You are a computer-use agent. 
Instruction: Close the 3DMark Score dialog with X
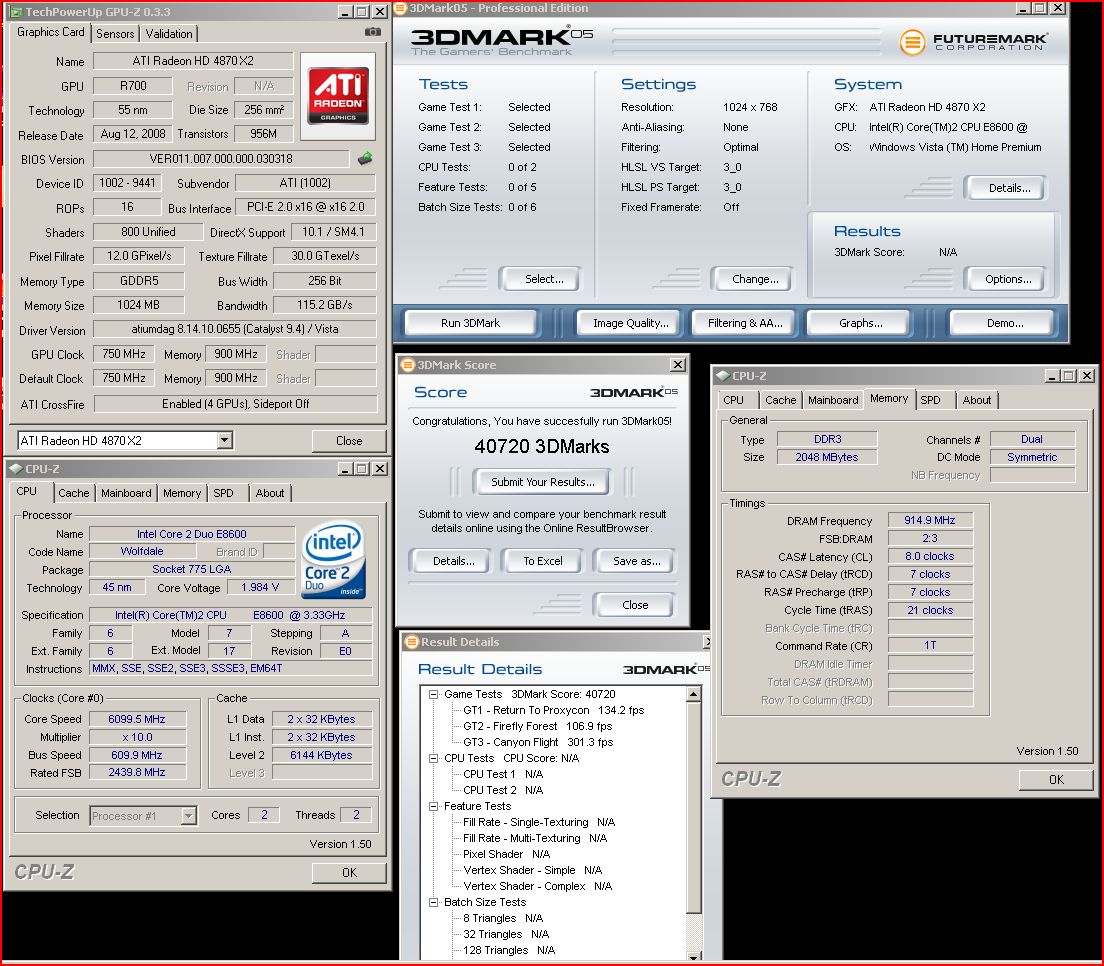(x=677, y=365)
